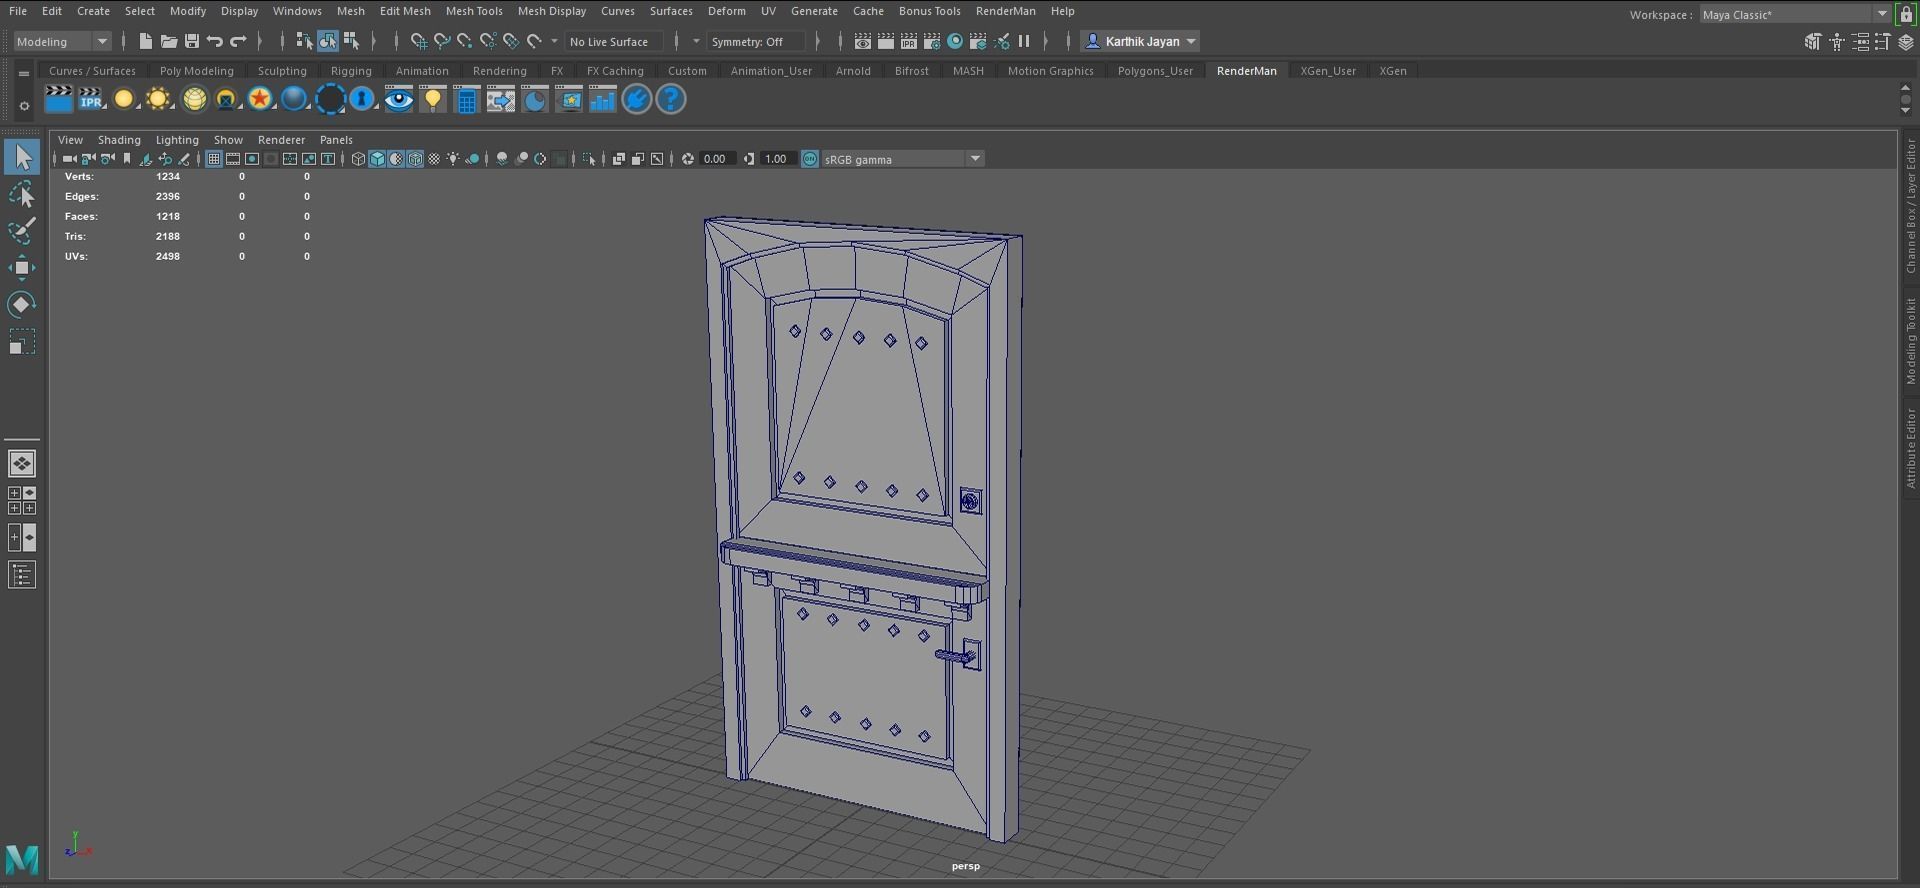The image size is (1920, 888).
Task: Open the viewport Renderer menu
Action: (x=281, y=140)
